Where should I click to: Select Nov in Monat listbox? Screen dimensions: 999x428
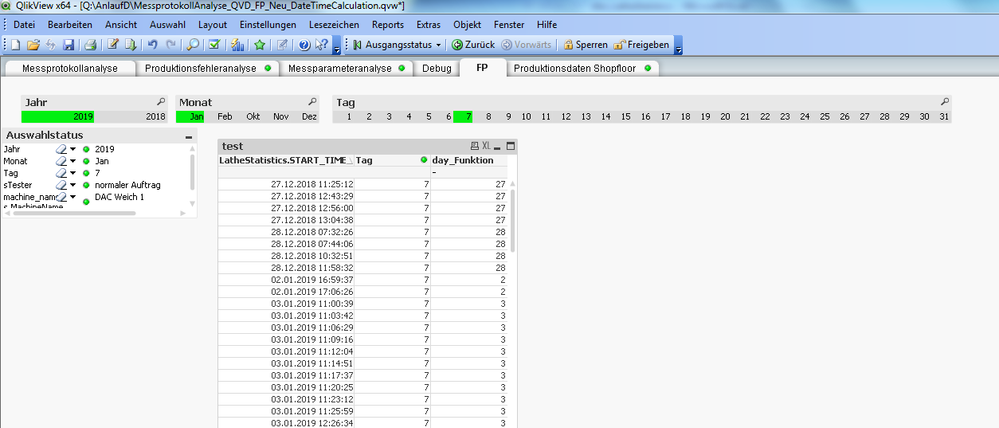[x=281, y=117]
